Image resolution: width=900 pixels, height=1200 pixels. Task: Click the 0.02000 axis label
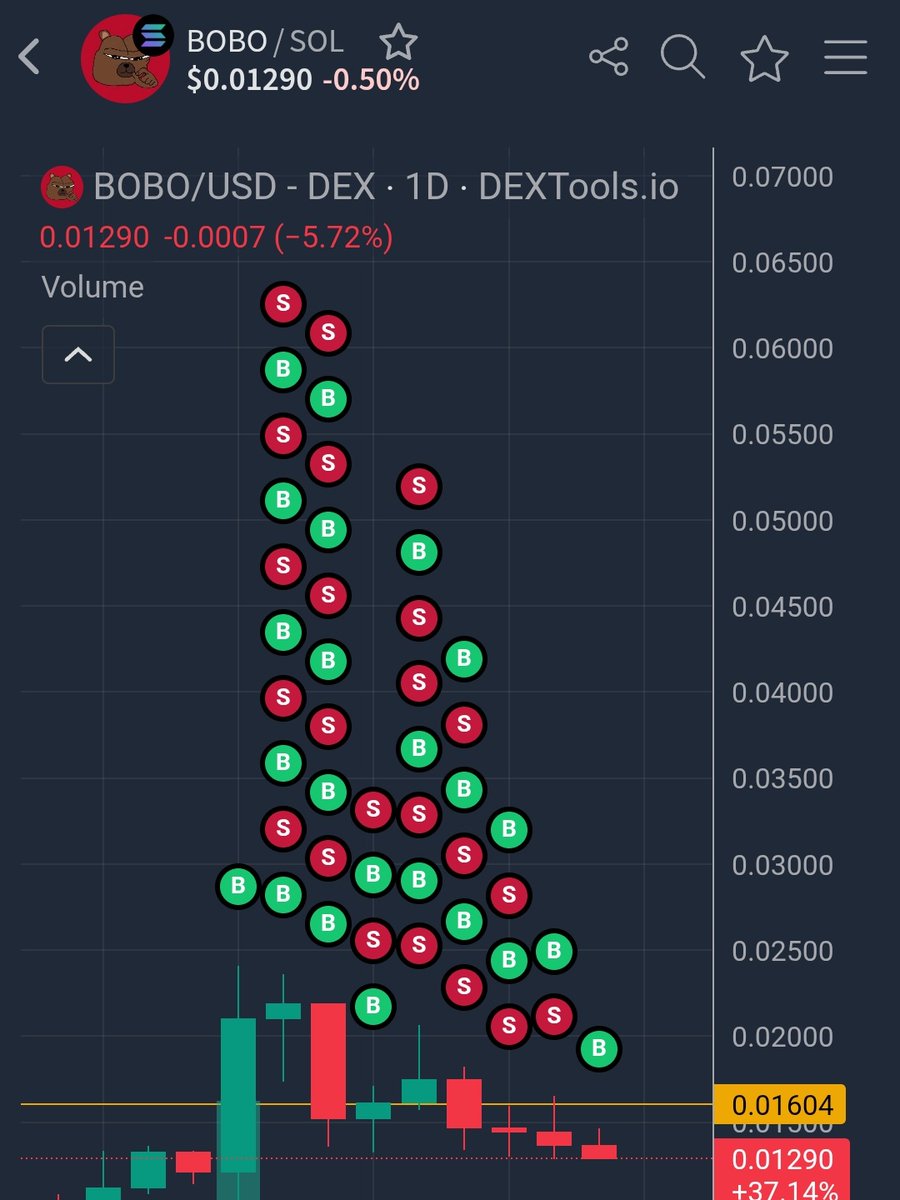[x=783, y=1037]
